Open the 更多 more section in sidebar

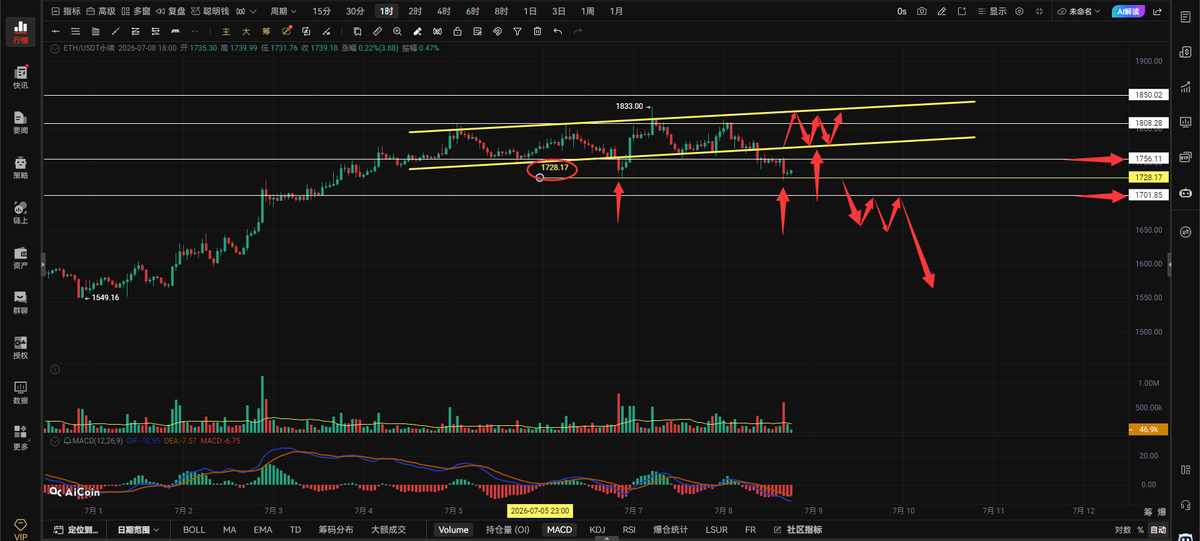point(20,437)
